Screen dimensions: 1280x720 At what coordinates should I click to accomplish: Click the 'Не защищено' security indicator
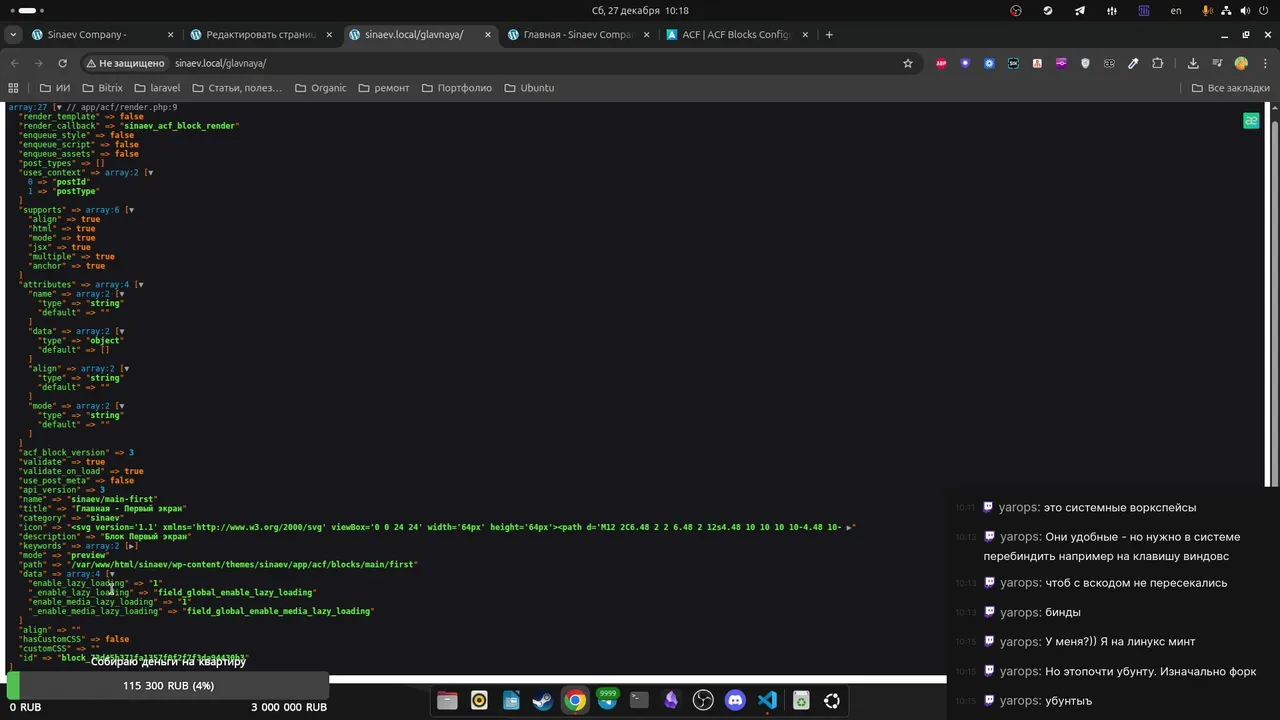[125, 63]
